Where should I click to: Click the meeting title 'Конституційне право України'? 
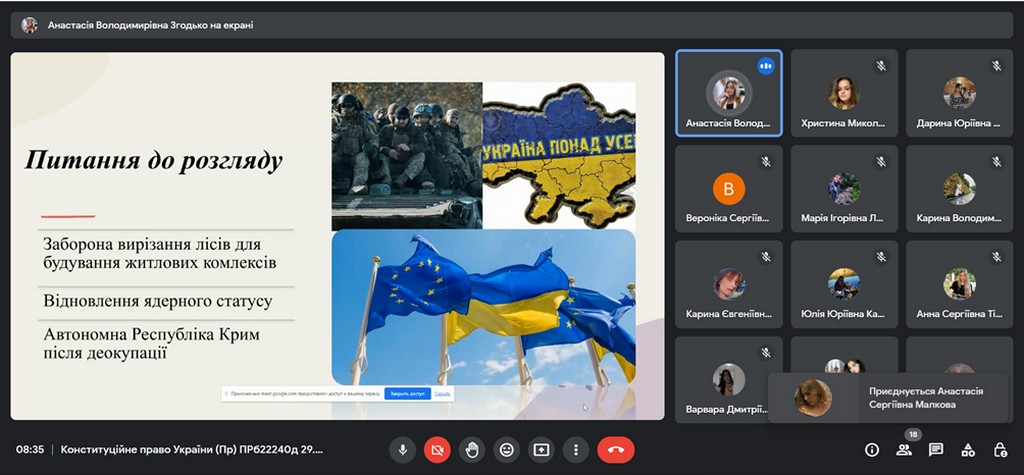[190, 450]
